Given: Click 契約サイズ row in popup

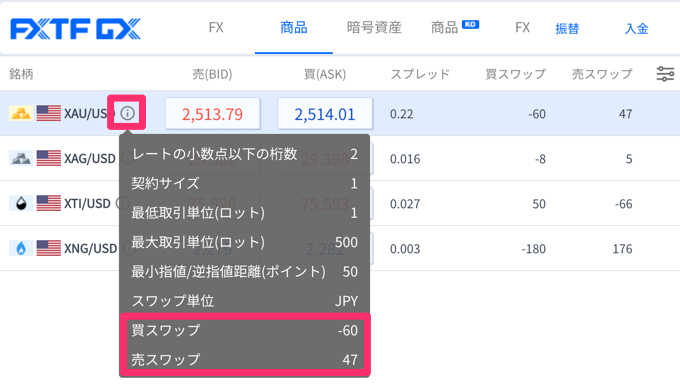Looking at the screenshot, I should pyautogui.click(x=245, y=183).
